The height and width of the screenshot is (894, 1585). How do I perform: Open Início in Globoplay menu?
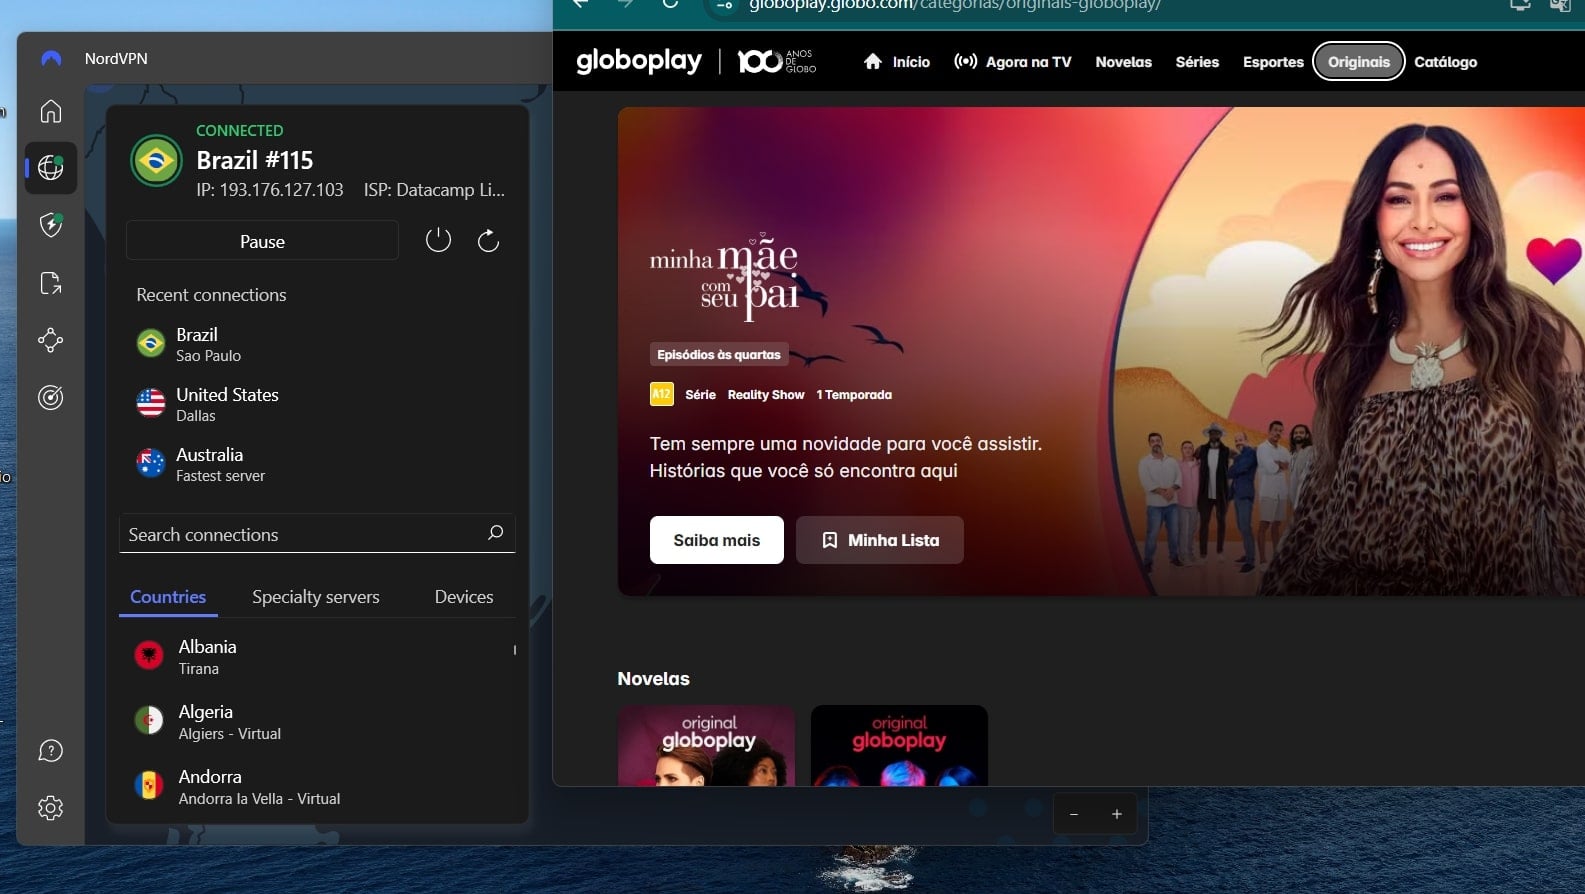pyautogui.click(x=897, y=62)
